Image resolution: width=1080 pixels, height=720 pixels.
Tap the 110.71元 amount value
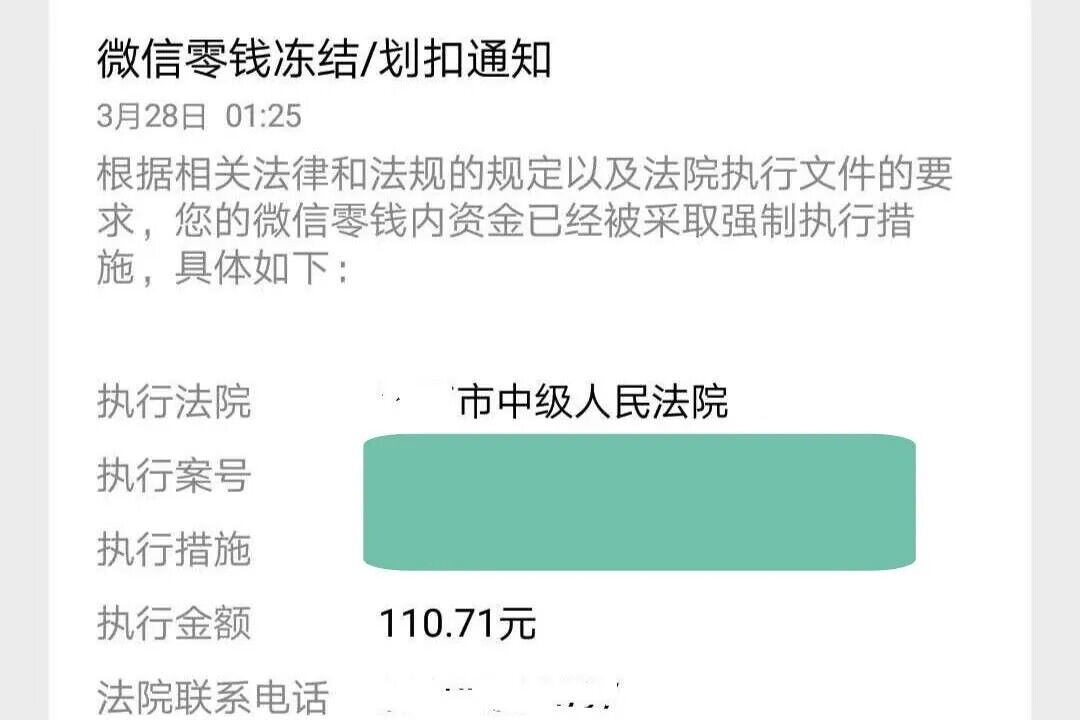coord(458,623)
